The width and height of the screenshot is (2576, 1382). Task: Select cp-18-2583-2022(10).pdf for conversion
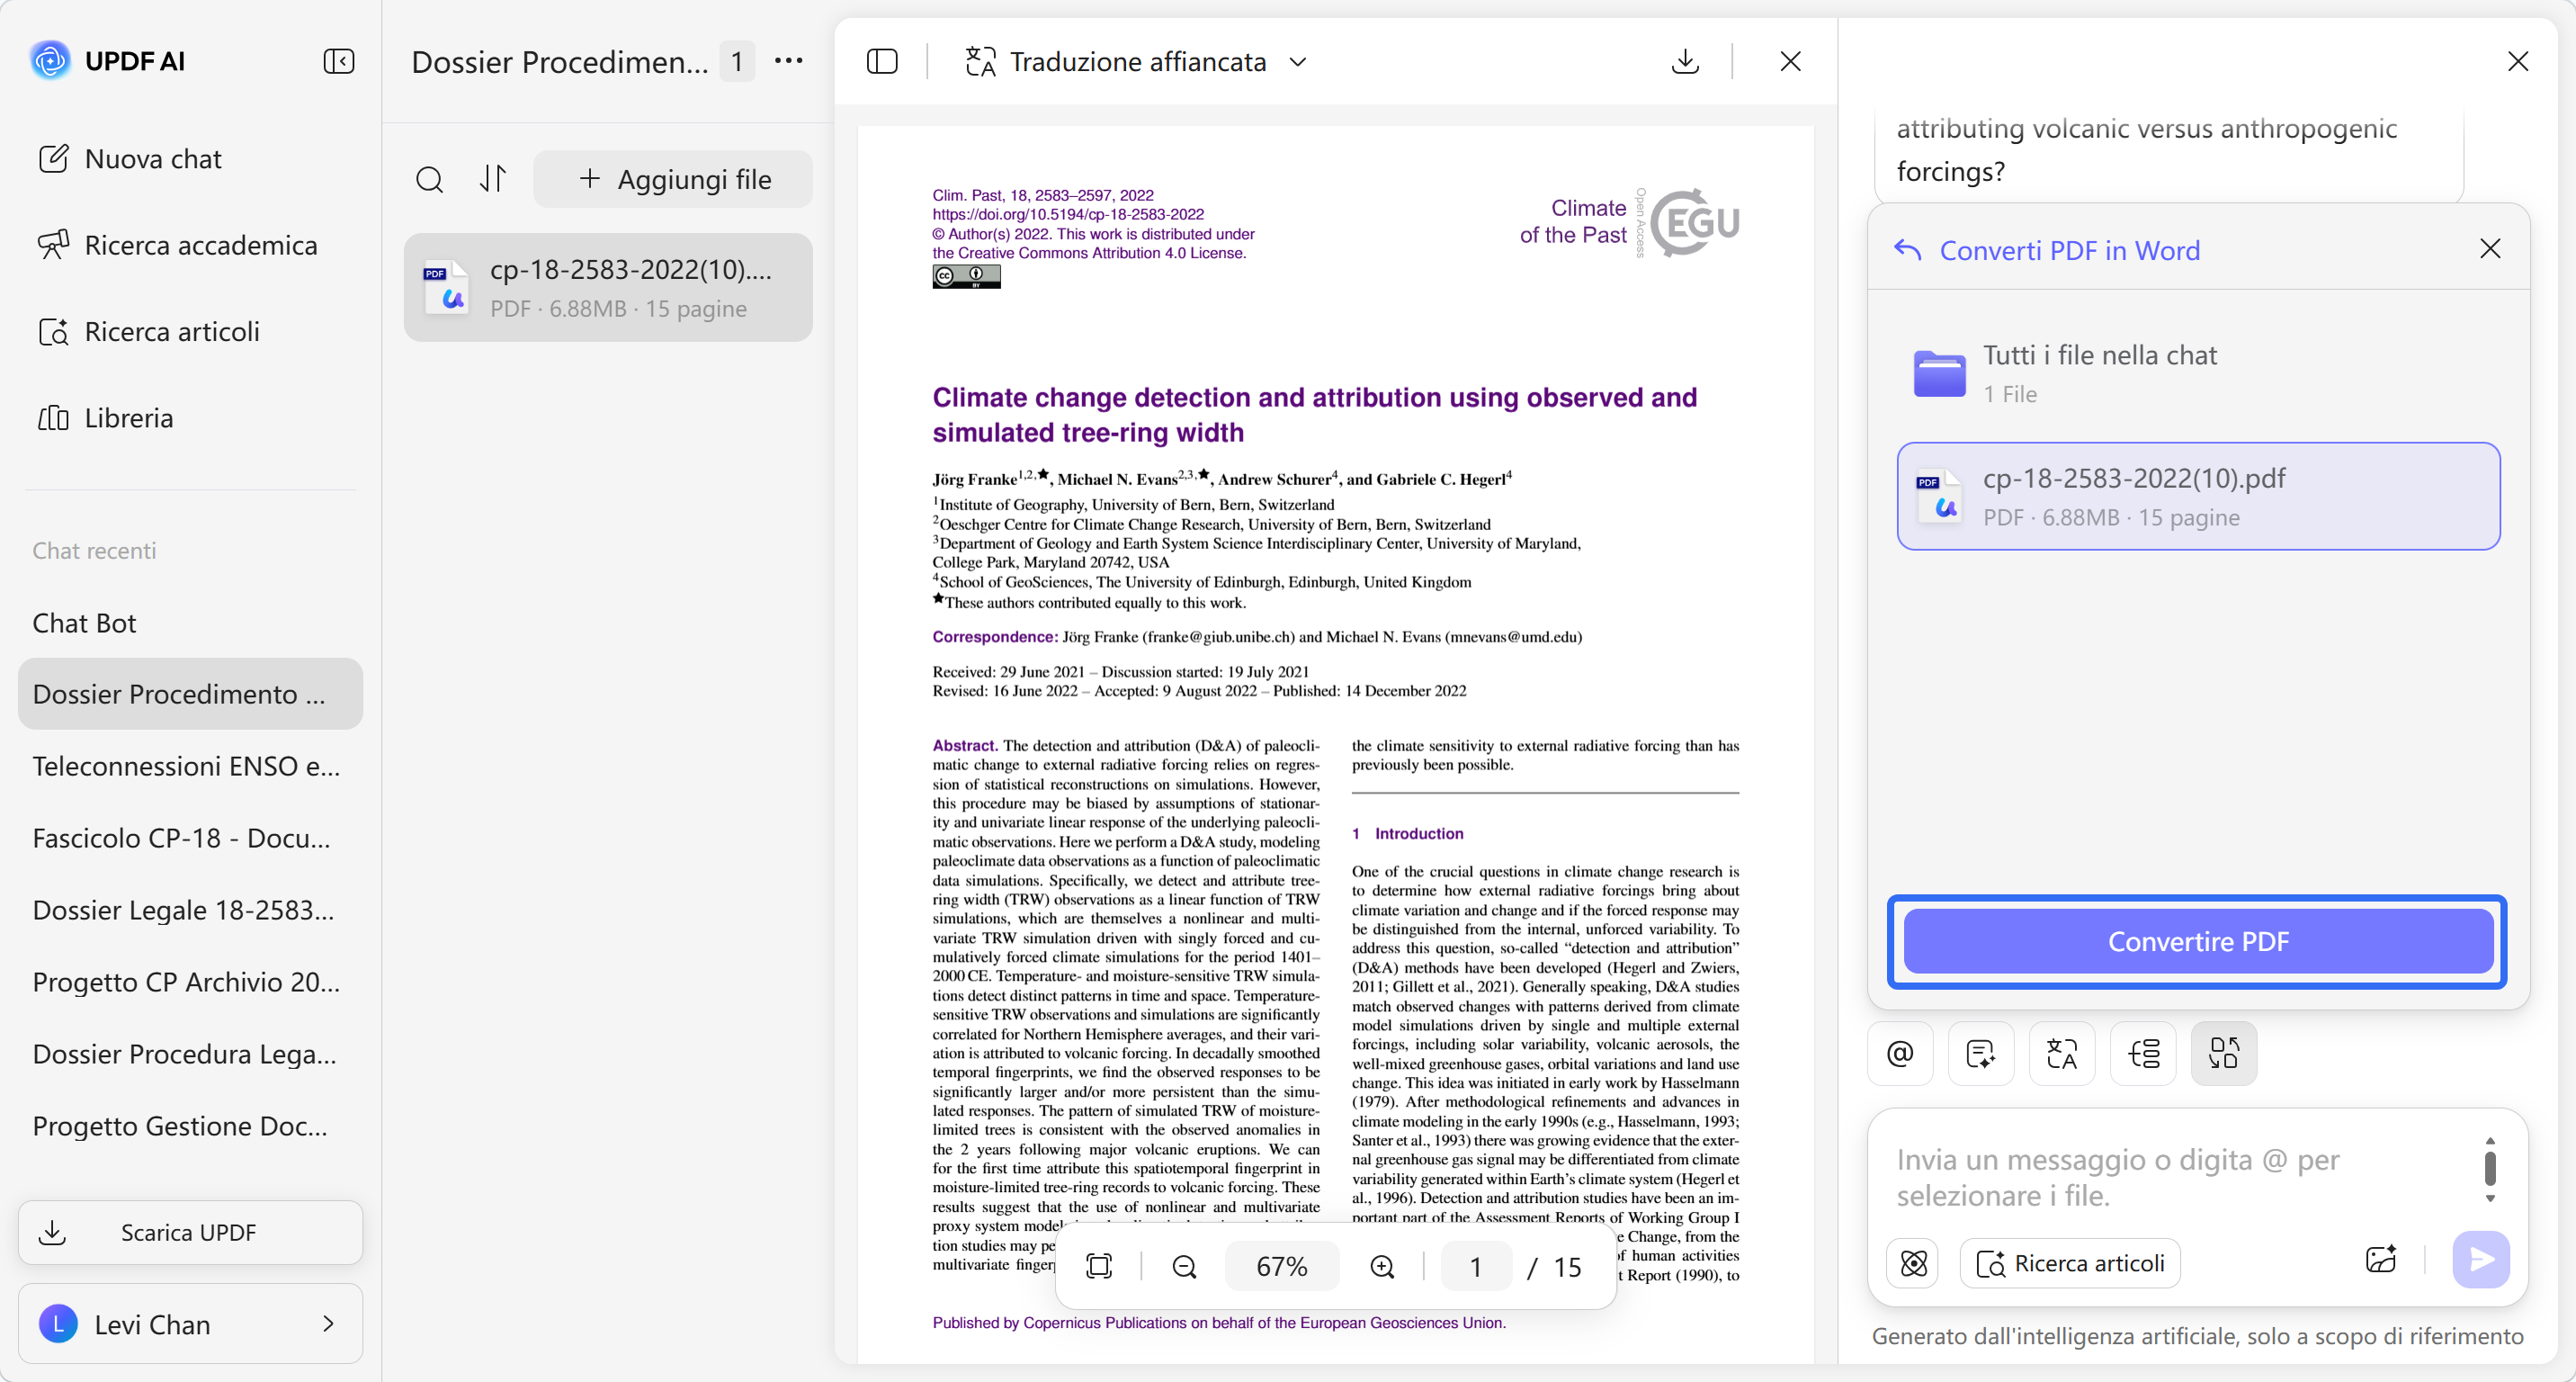2198,496
